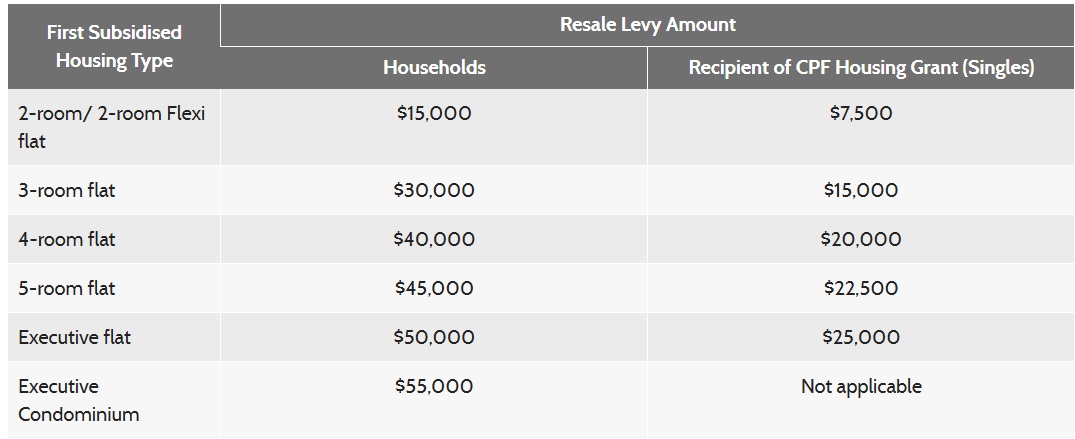This screenshot has width=1075, height=439.
Task: Click the $45,000 Households levy cell
Action: coord(434,288)
